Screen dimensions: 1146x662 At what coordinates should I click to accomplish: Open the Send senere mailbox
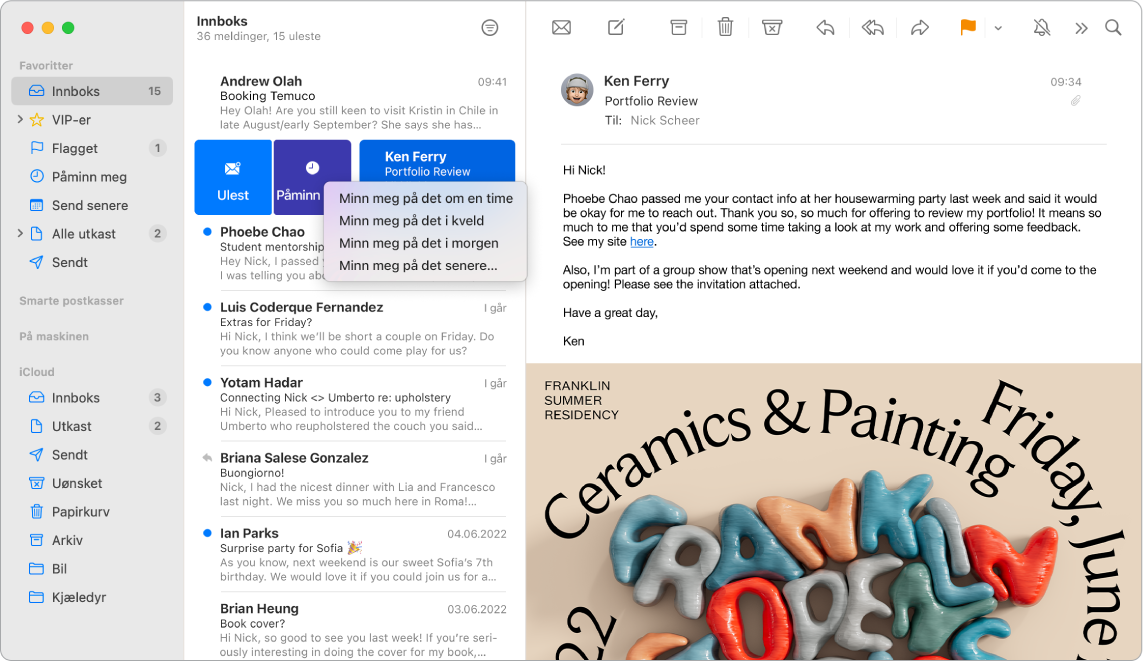tap(92, 205)
